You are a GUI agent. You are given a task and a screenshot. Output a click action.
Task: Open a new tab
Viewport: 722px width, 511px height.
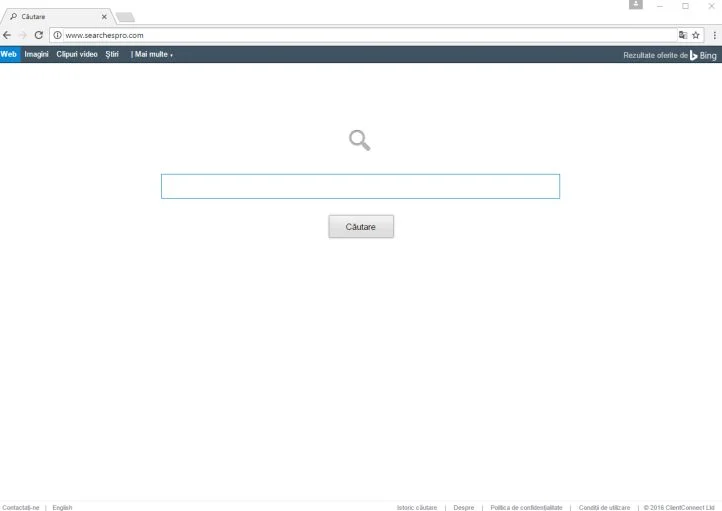(125, 17)
